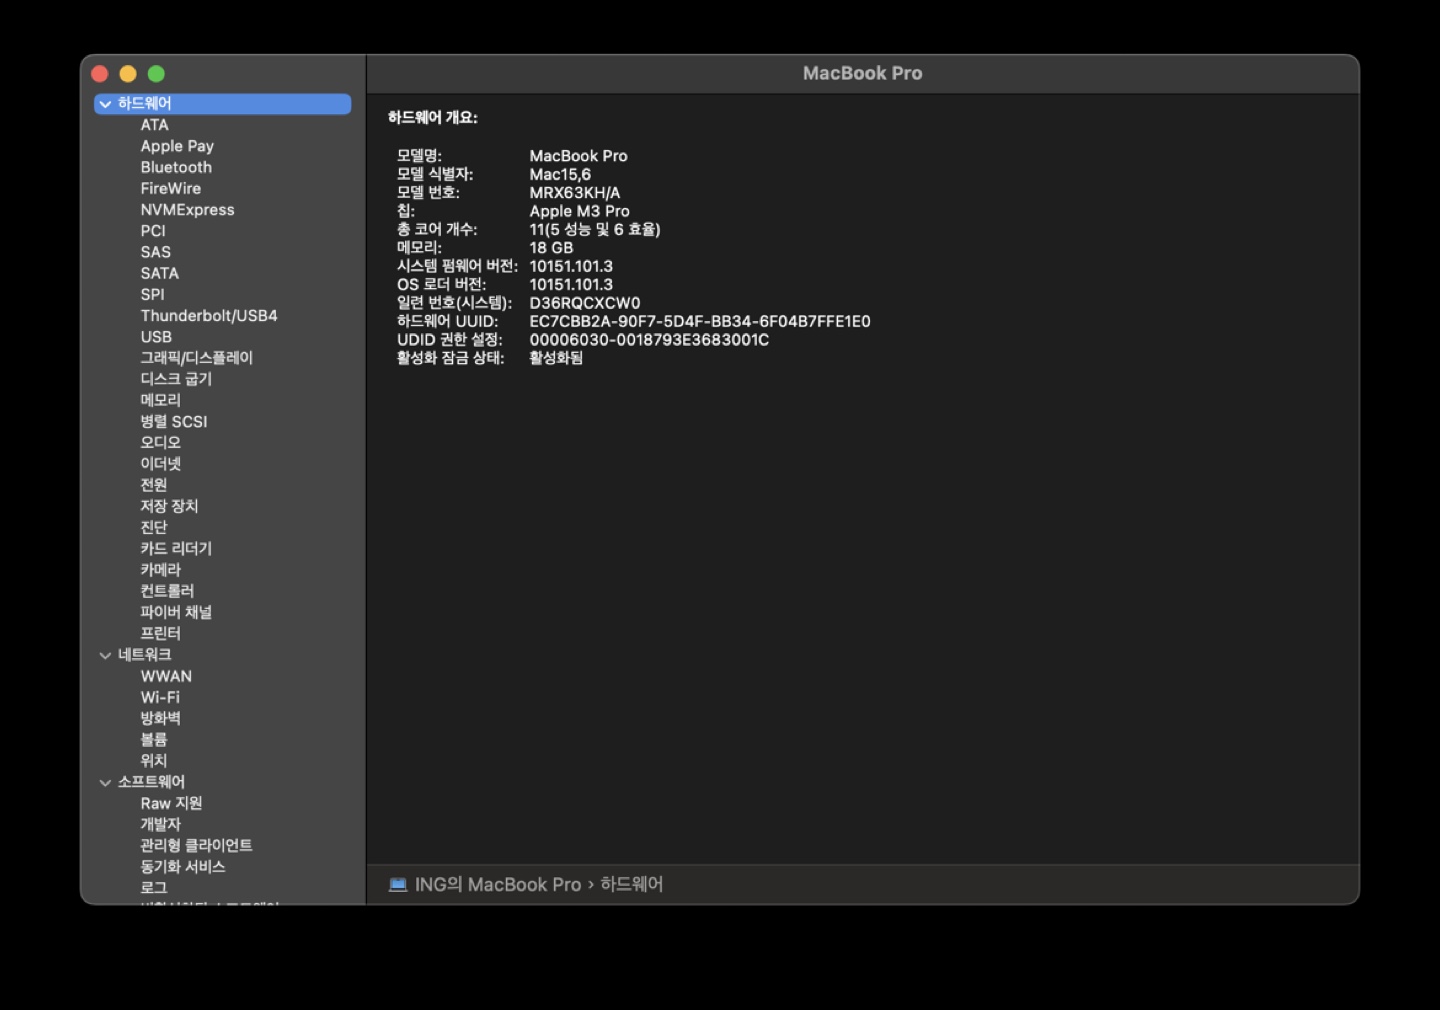
Task: Close the MacBook Pro window
Action: 100,73
